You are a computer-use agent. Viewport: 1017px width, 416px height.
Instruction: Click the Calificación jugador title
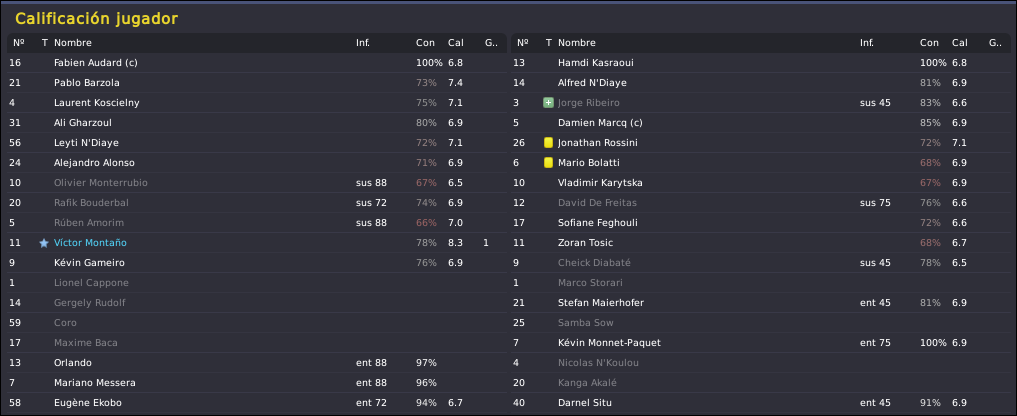[x=96, y=19]
